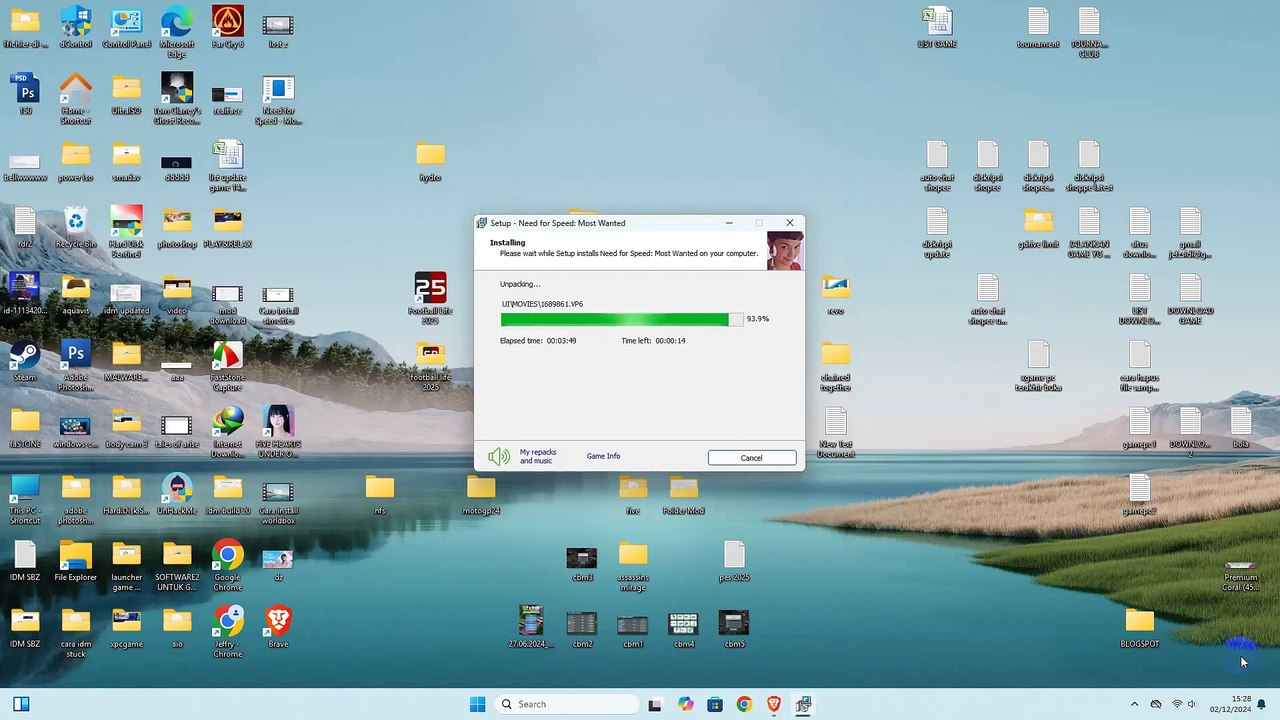Open the Folder Mod folder
The height and width of the screenshot is (720, 1280).
point(684,495)
